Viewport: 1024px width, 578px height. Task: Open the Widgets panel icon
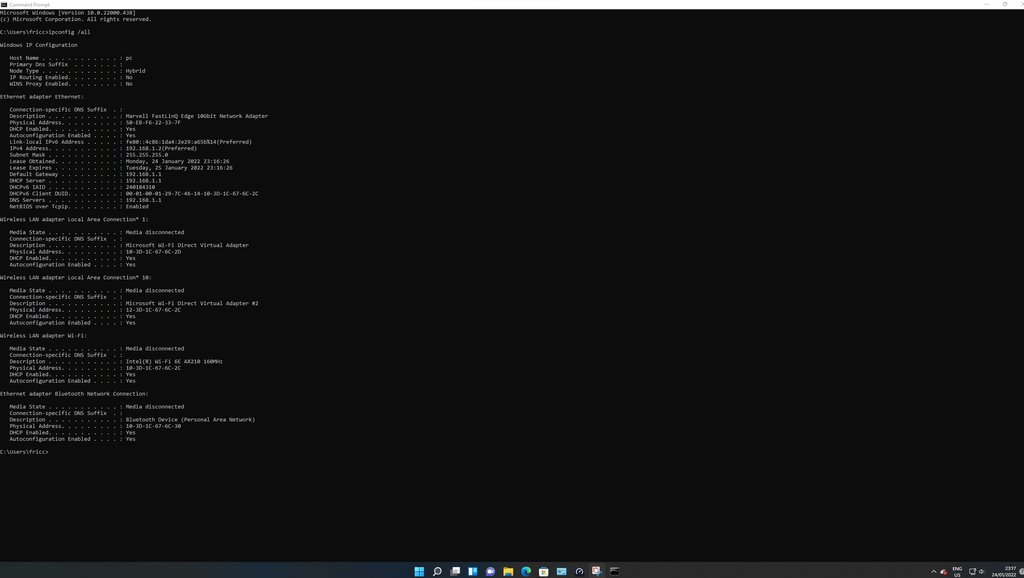[473, 571]
